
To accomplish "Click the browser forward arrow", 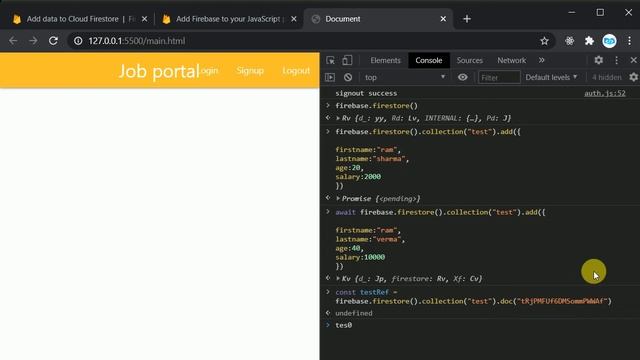I will point(33,41).
